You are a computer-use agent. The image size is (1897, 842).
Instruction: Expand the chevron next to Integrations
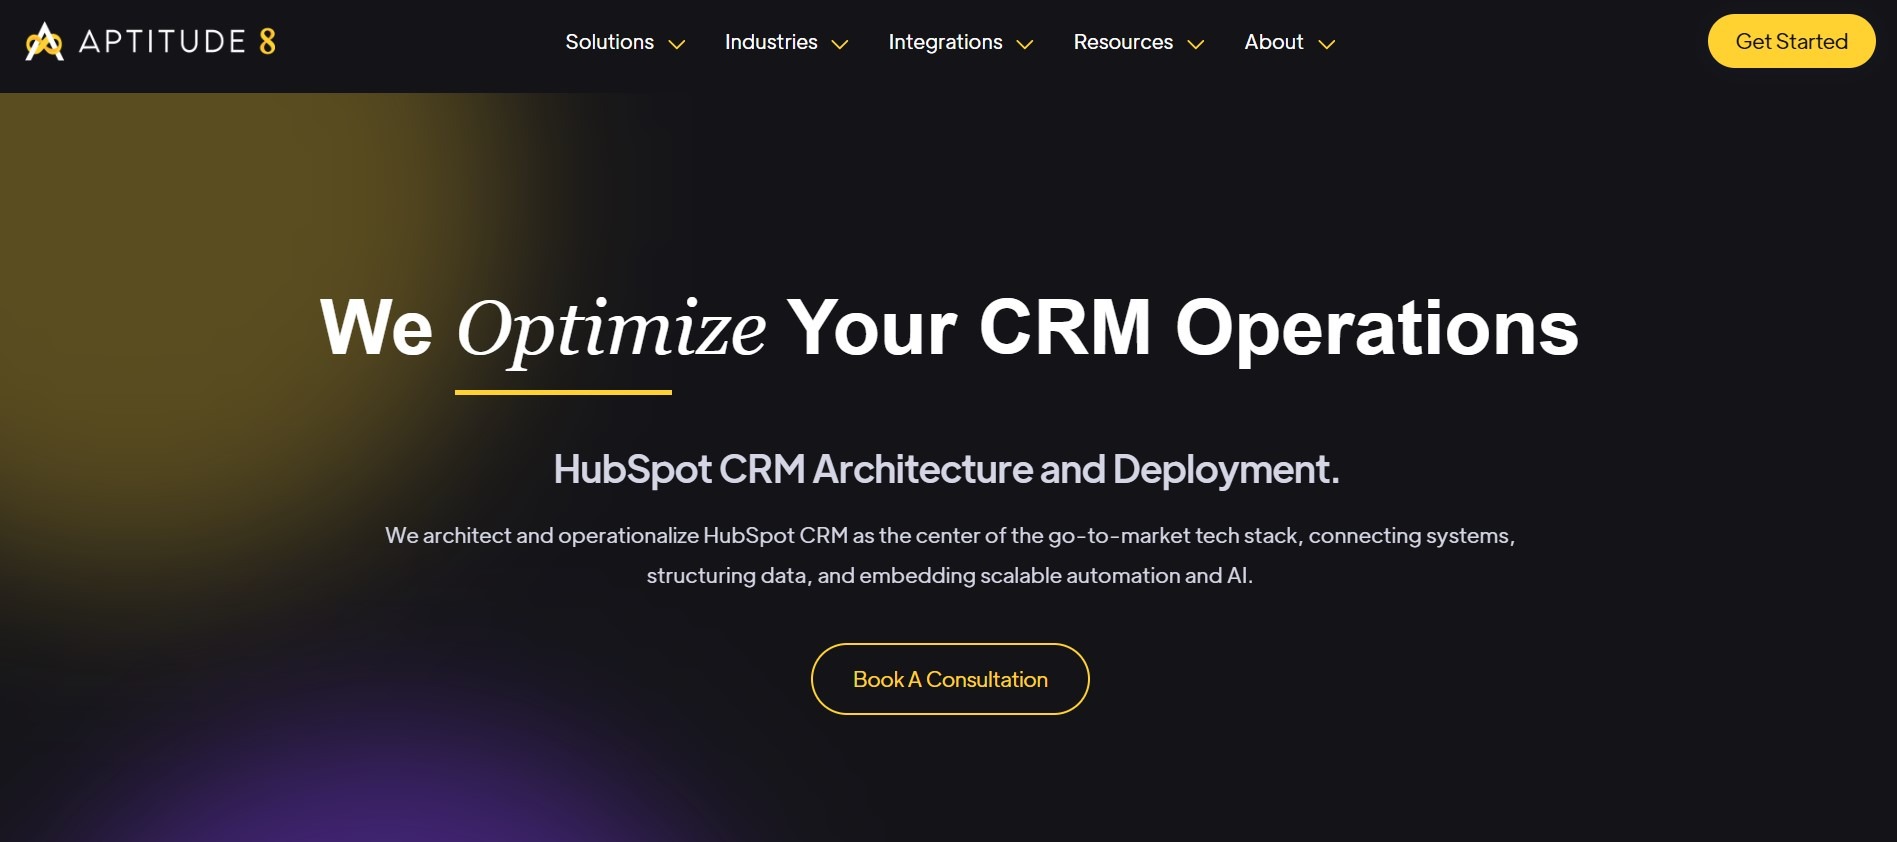pyautogui.click(x=1025, y=44)
